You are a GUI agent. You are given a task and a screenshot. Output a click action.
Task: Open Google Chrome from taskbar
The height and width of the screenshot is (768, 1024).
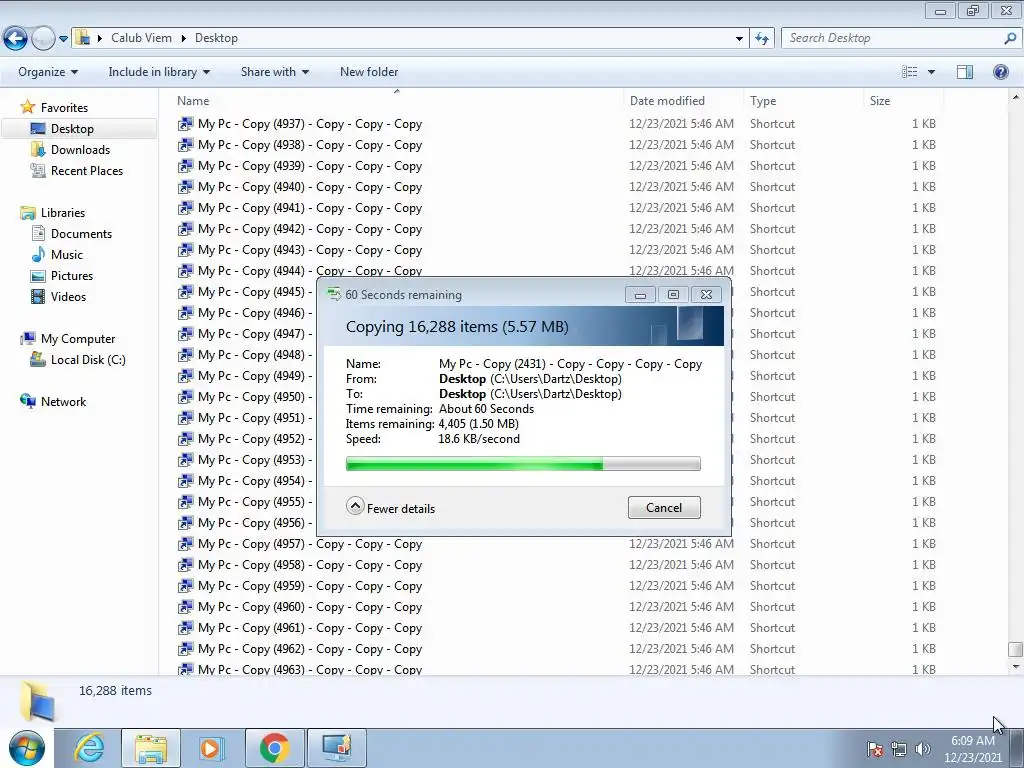click(274, 748)
